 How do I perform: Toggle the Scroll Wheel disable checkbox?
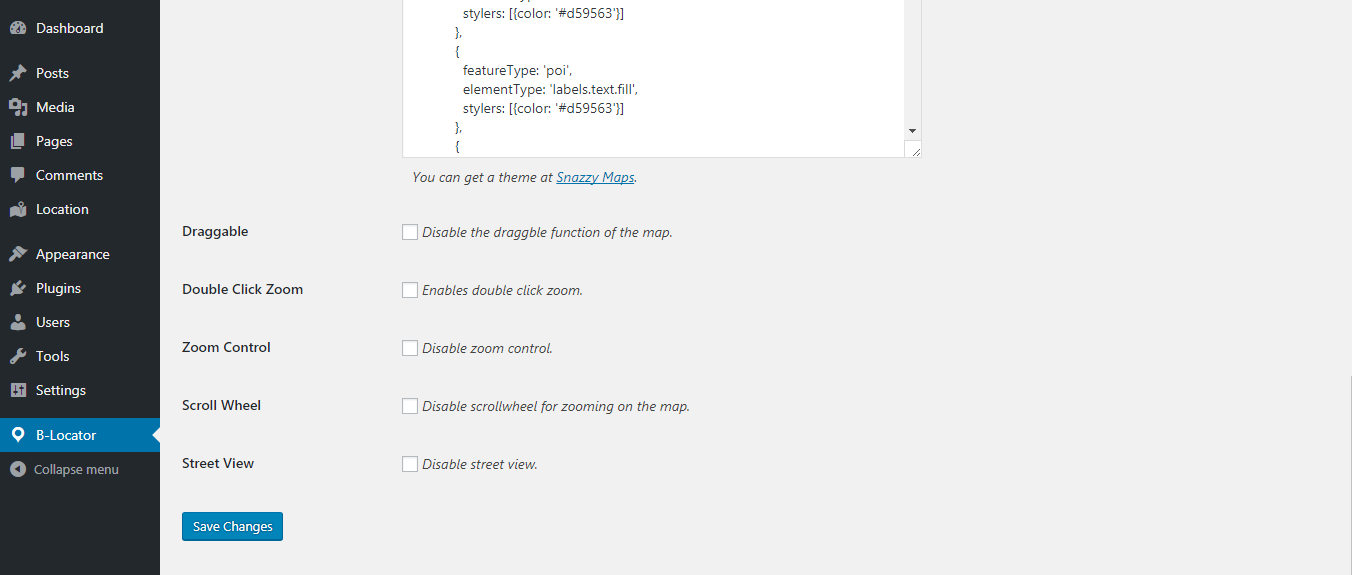point(410,406)
